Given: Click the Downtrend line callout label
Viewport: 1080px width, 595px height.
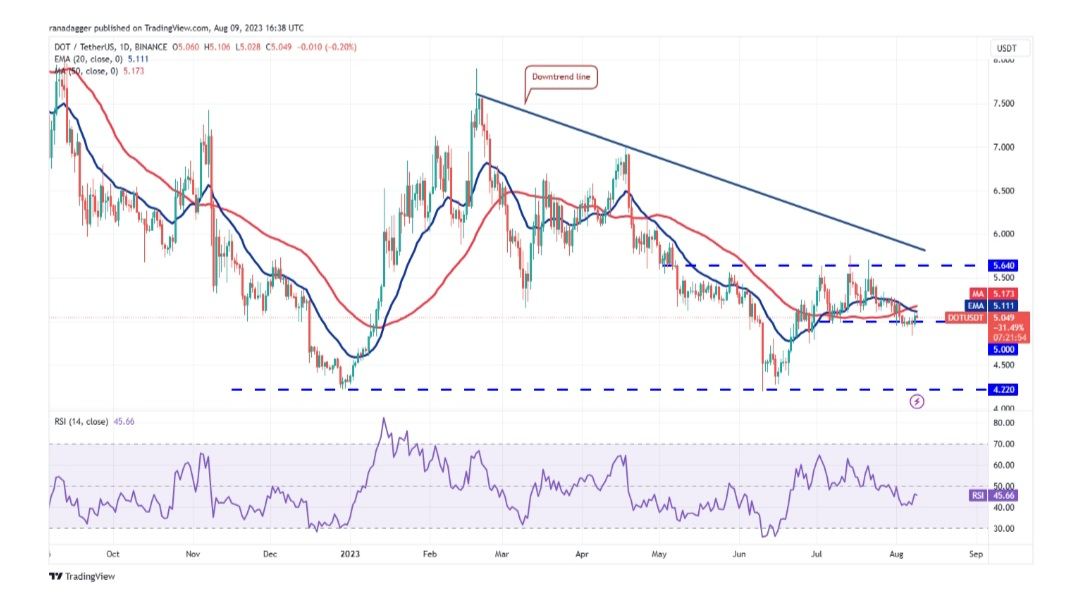Looking at the screenshot, I should pos(561,77).
